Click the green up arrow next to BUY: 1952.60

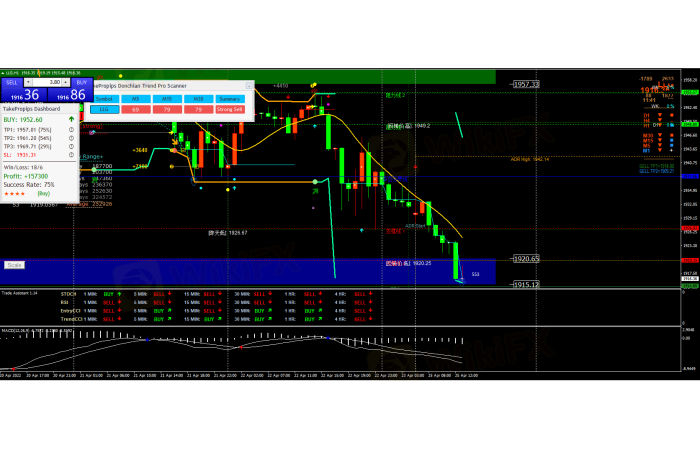click(x=71, y=118)
